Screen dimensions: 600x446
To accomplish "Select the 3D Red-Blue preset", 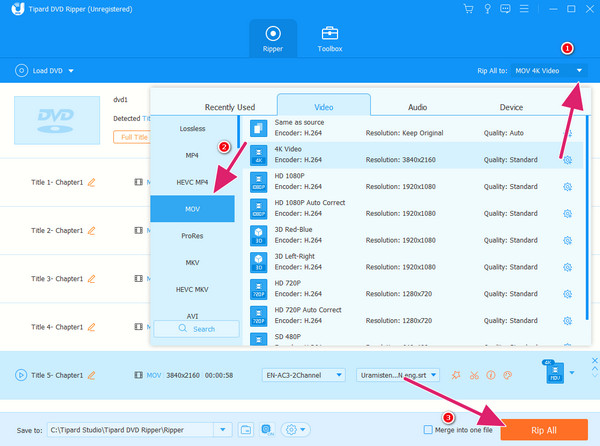I will (x=413, y=235).
